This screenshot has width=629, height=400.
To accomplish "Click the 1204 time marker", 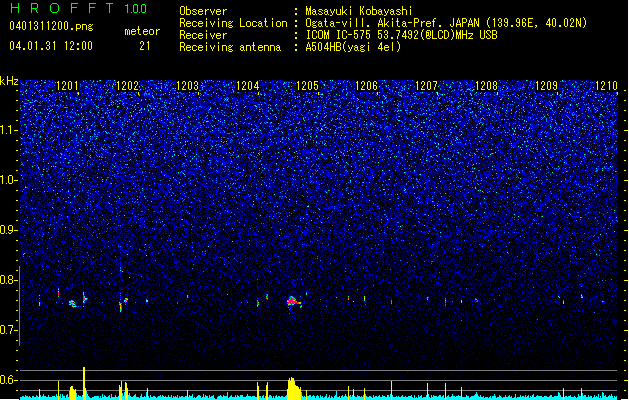I will coord(248,86).
